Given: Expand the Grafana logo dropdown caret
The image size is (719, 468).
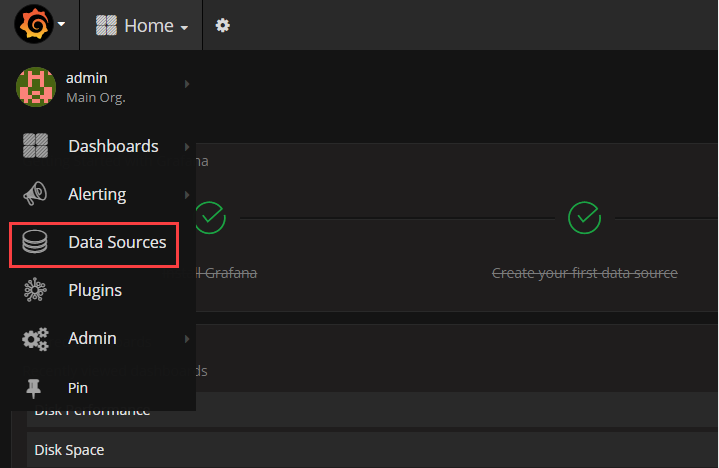Looking at the screenshot, I should pos(61,24).
